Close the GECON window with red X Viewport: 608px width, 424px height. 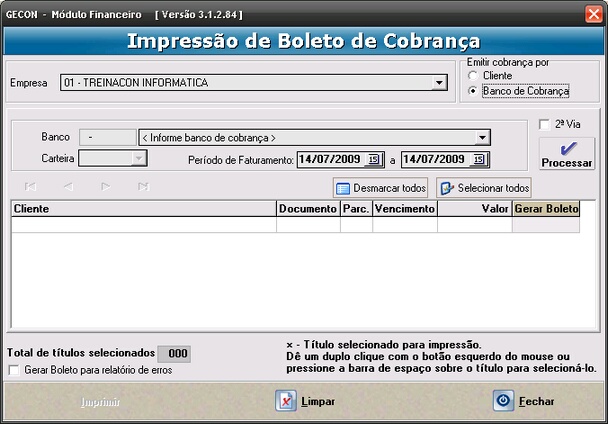[594, 14]
